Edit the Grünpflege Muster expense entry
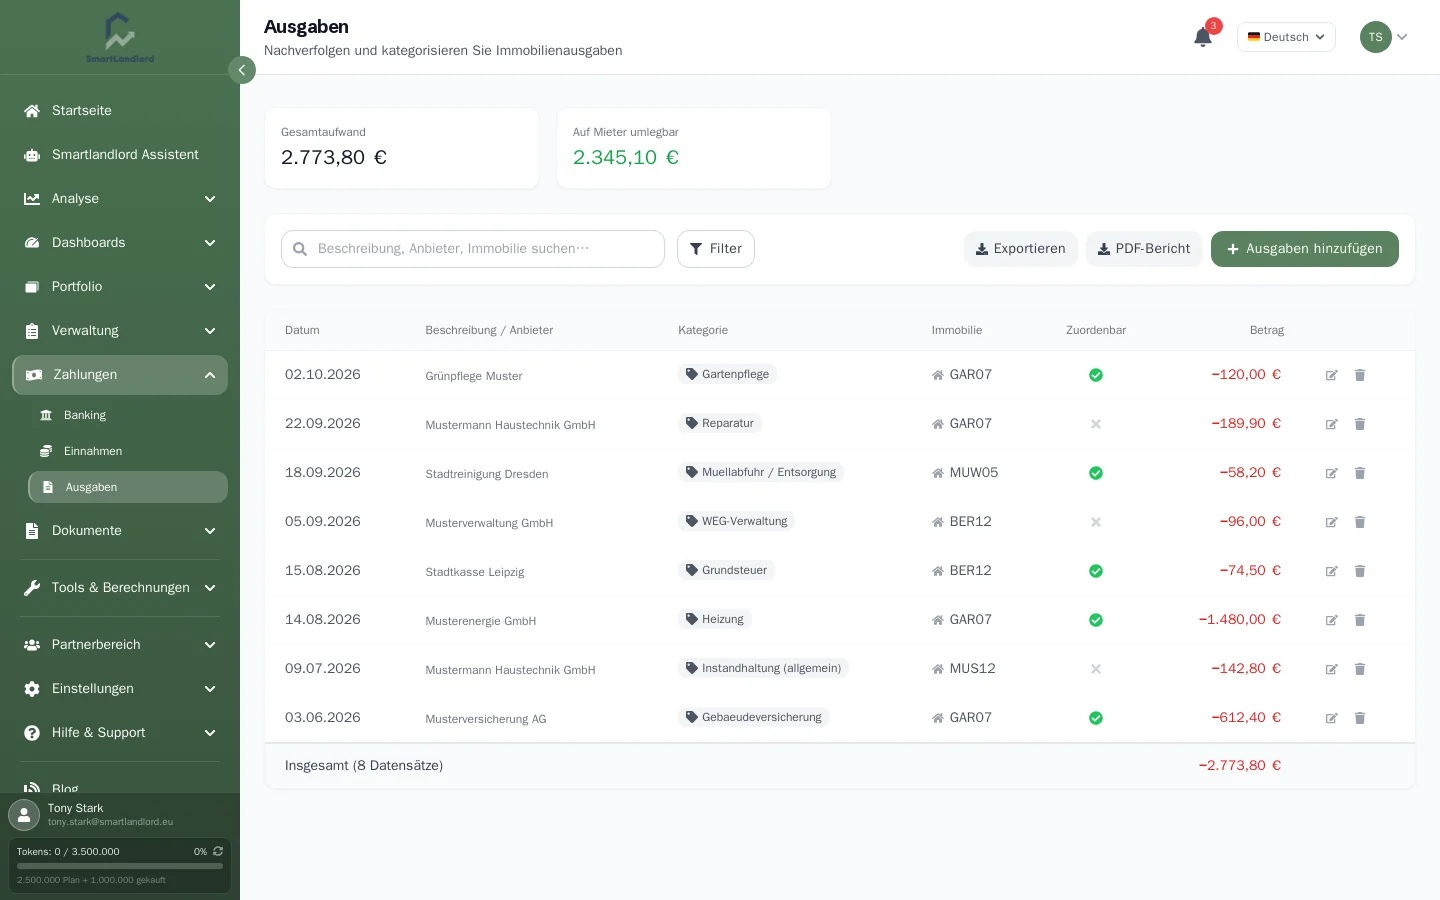Viewport: 1440px width, 900px height. pos(1332,375)
